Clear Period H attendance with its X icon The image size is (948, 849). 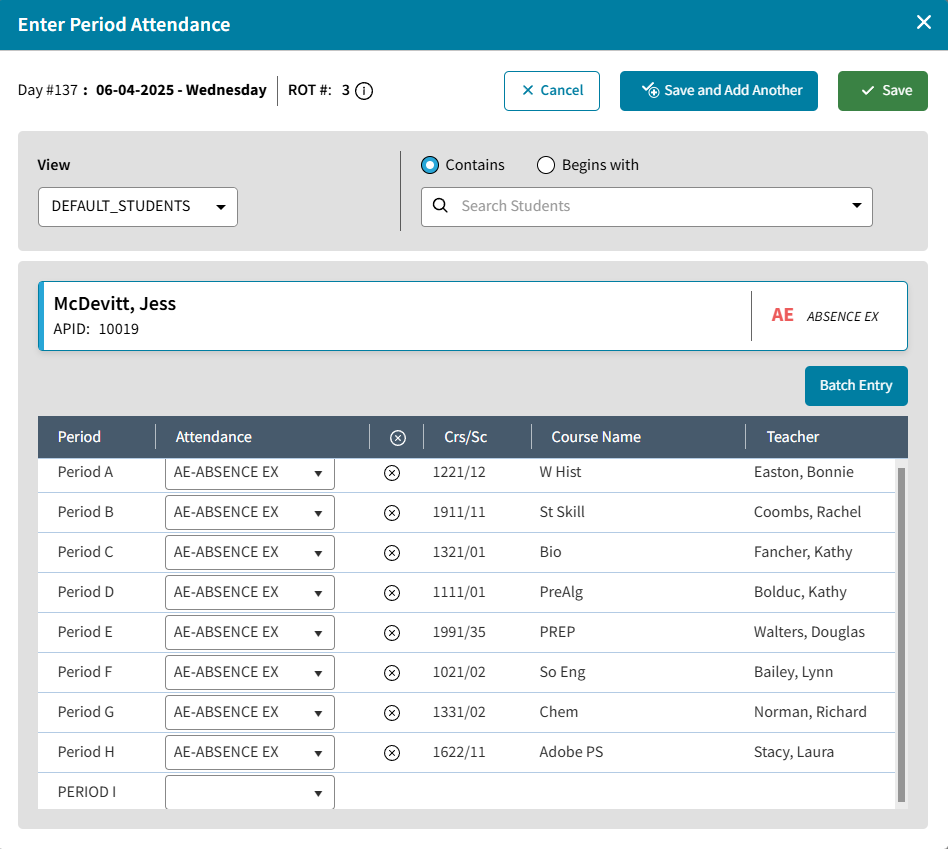coord(392,752)
